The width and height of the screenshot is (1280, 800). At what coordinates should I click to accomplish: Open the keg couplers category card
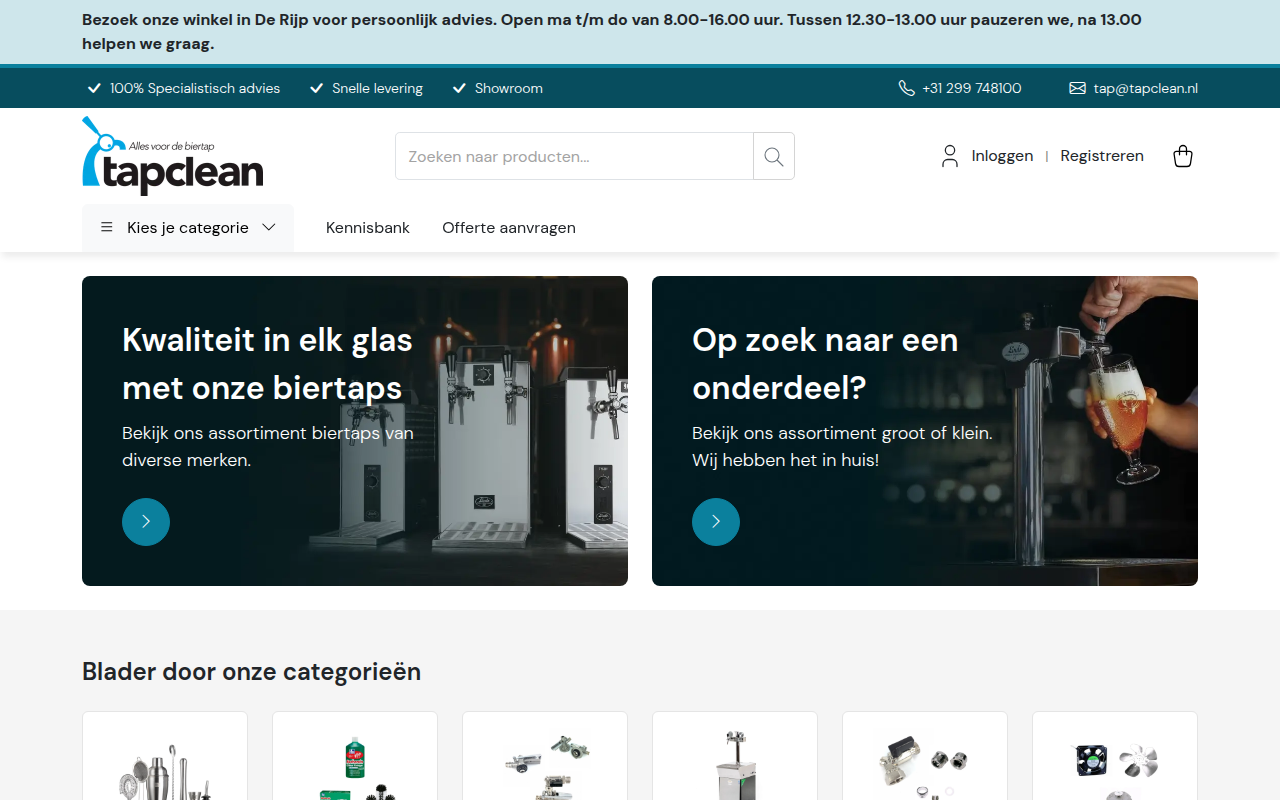coord(545,756)
